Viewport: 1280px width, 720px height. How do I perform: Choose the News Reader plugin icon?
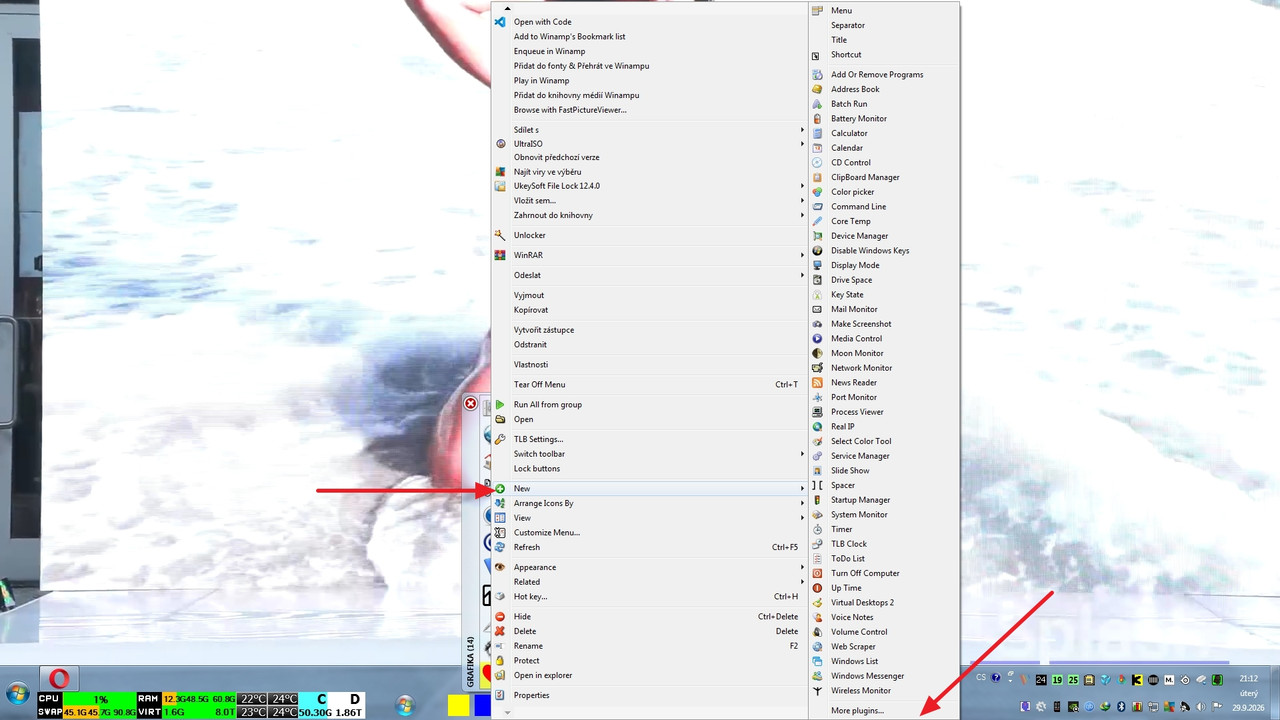pos(817,382)
